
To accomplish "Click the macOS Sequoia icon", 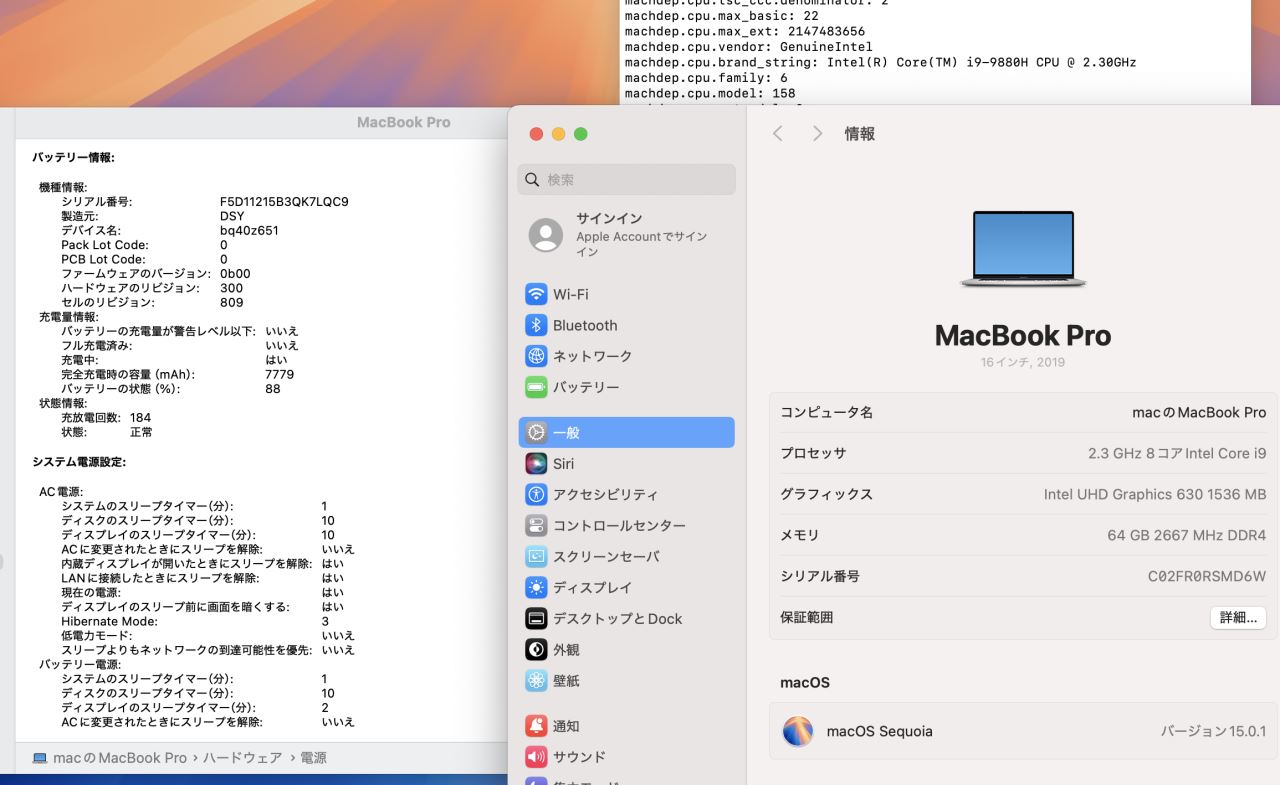I will [x=797, y=731].
